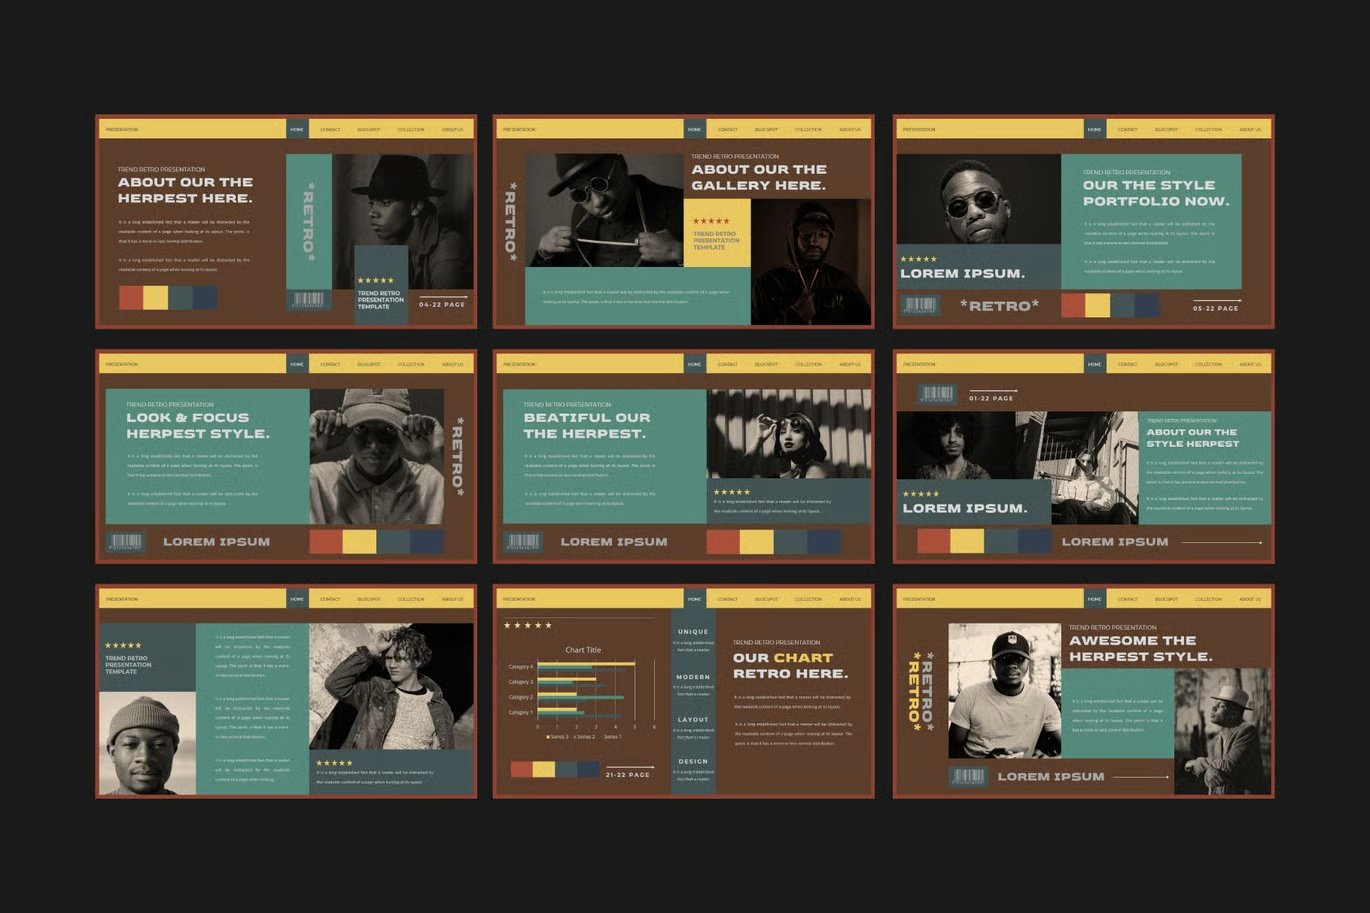Pick the red swatch on About Our The Herpest slide
The height and width of the screenshot is (913, 1370).
(131, 297)
